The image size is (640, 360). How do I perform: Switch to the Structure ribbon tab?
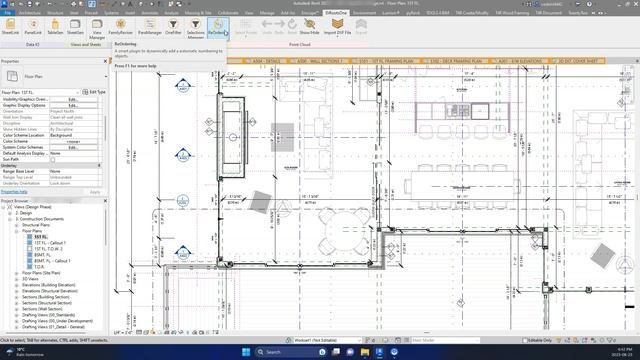(x=55, y=13)
